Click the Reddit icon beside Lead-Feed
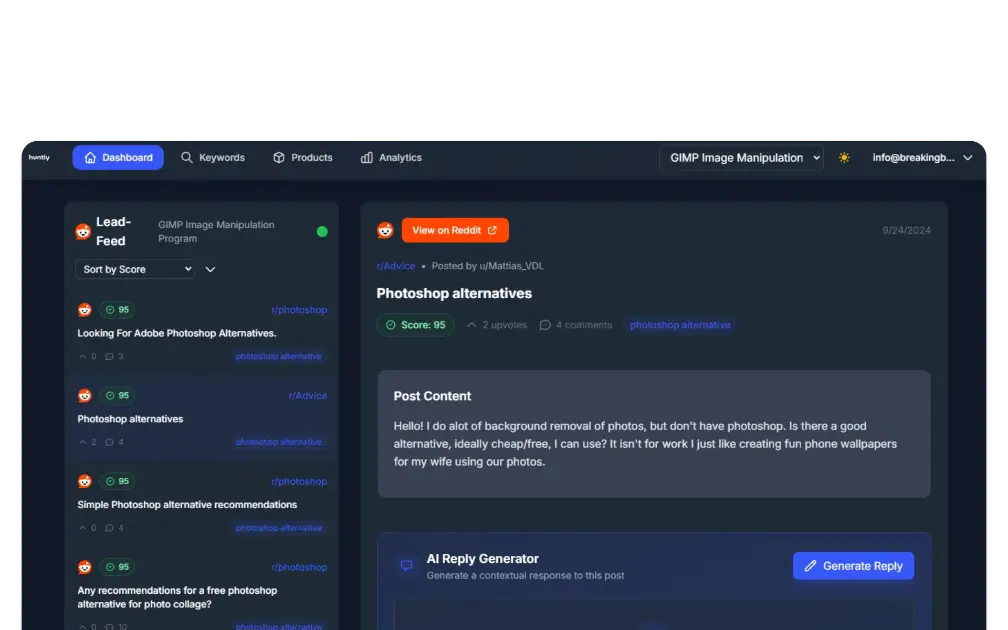This screenshot has height=630, width=1008. tap(83, 232)
